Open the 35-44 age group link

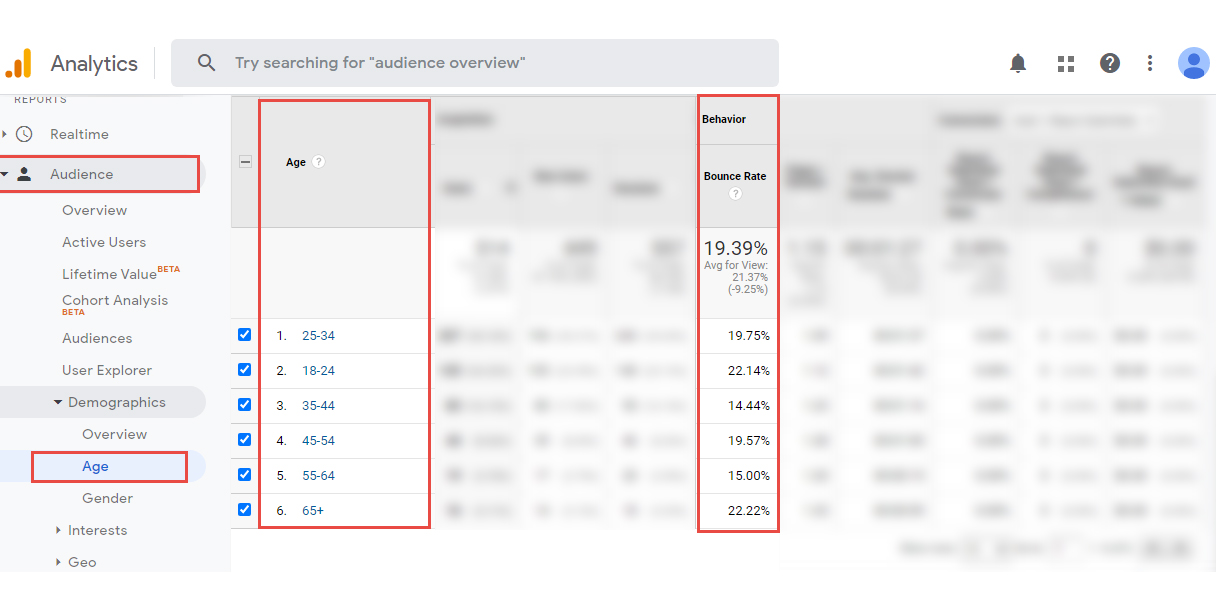[318, 406]
